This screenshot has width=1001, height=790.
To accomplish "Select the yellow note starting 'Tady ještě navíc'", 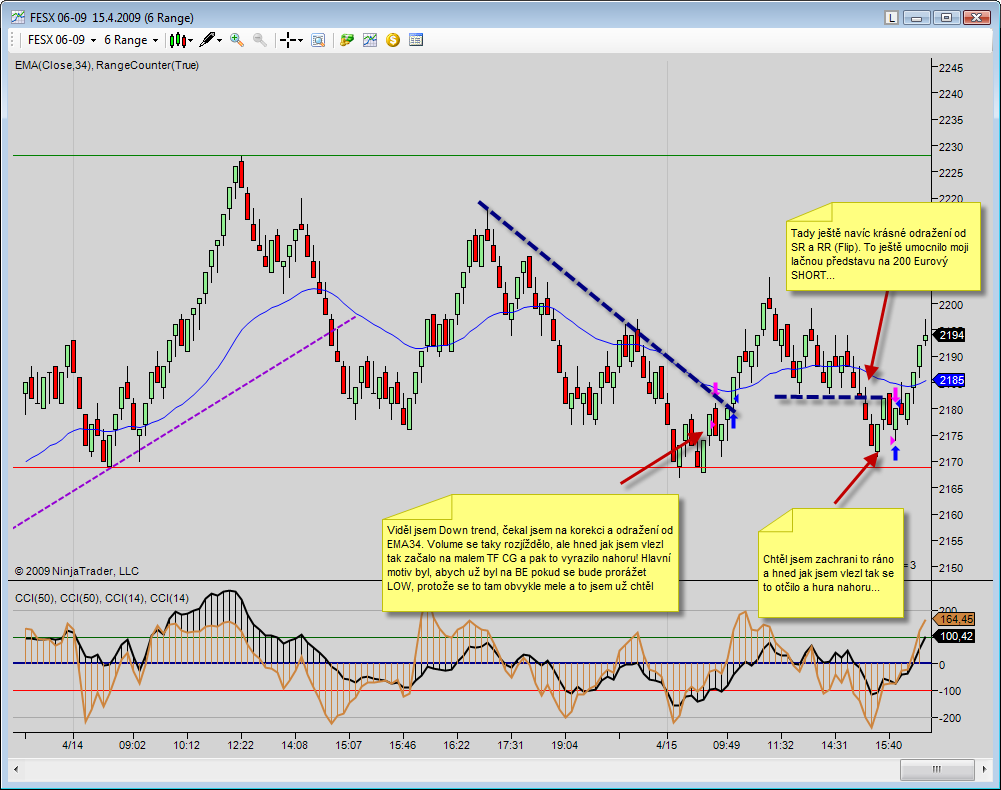I will [883, 247].
